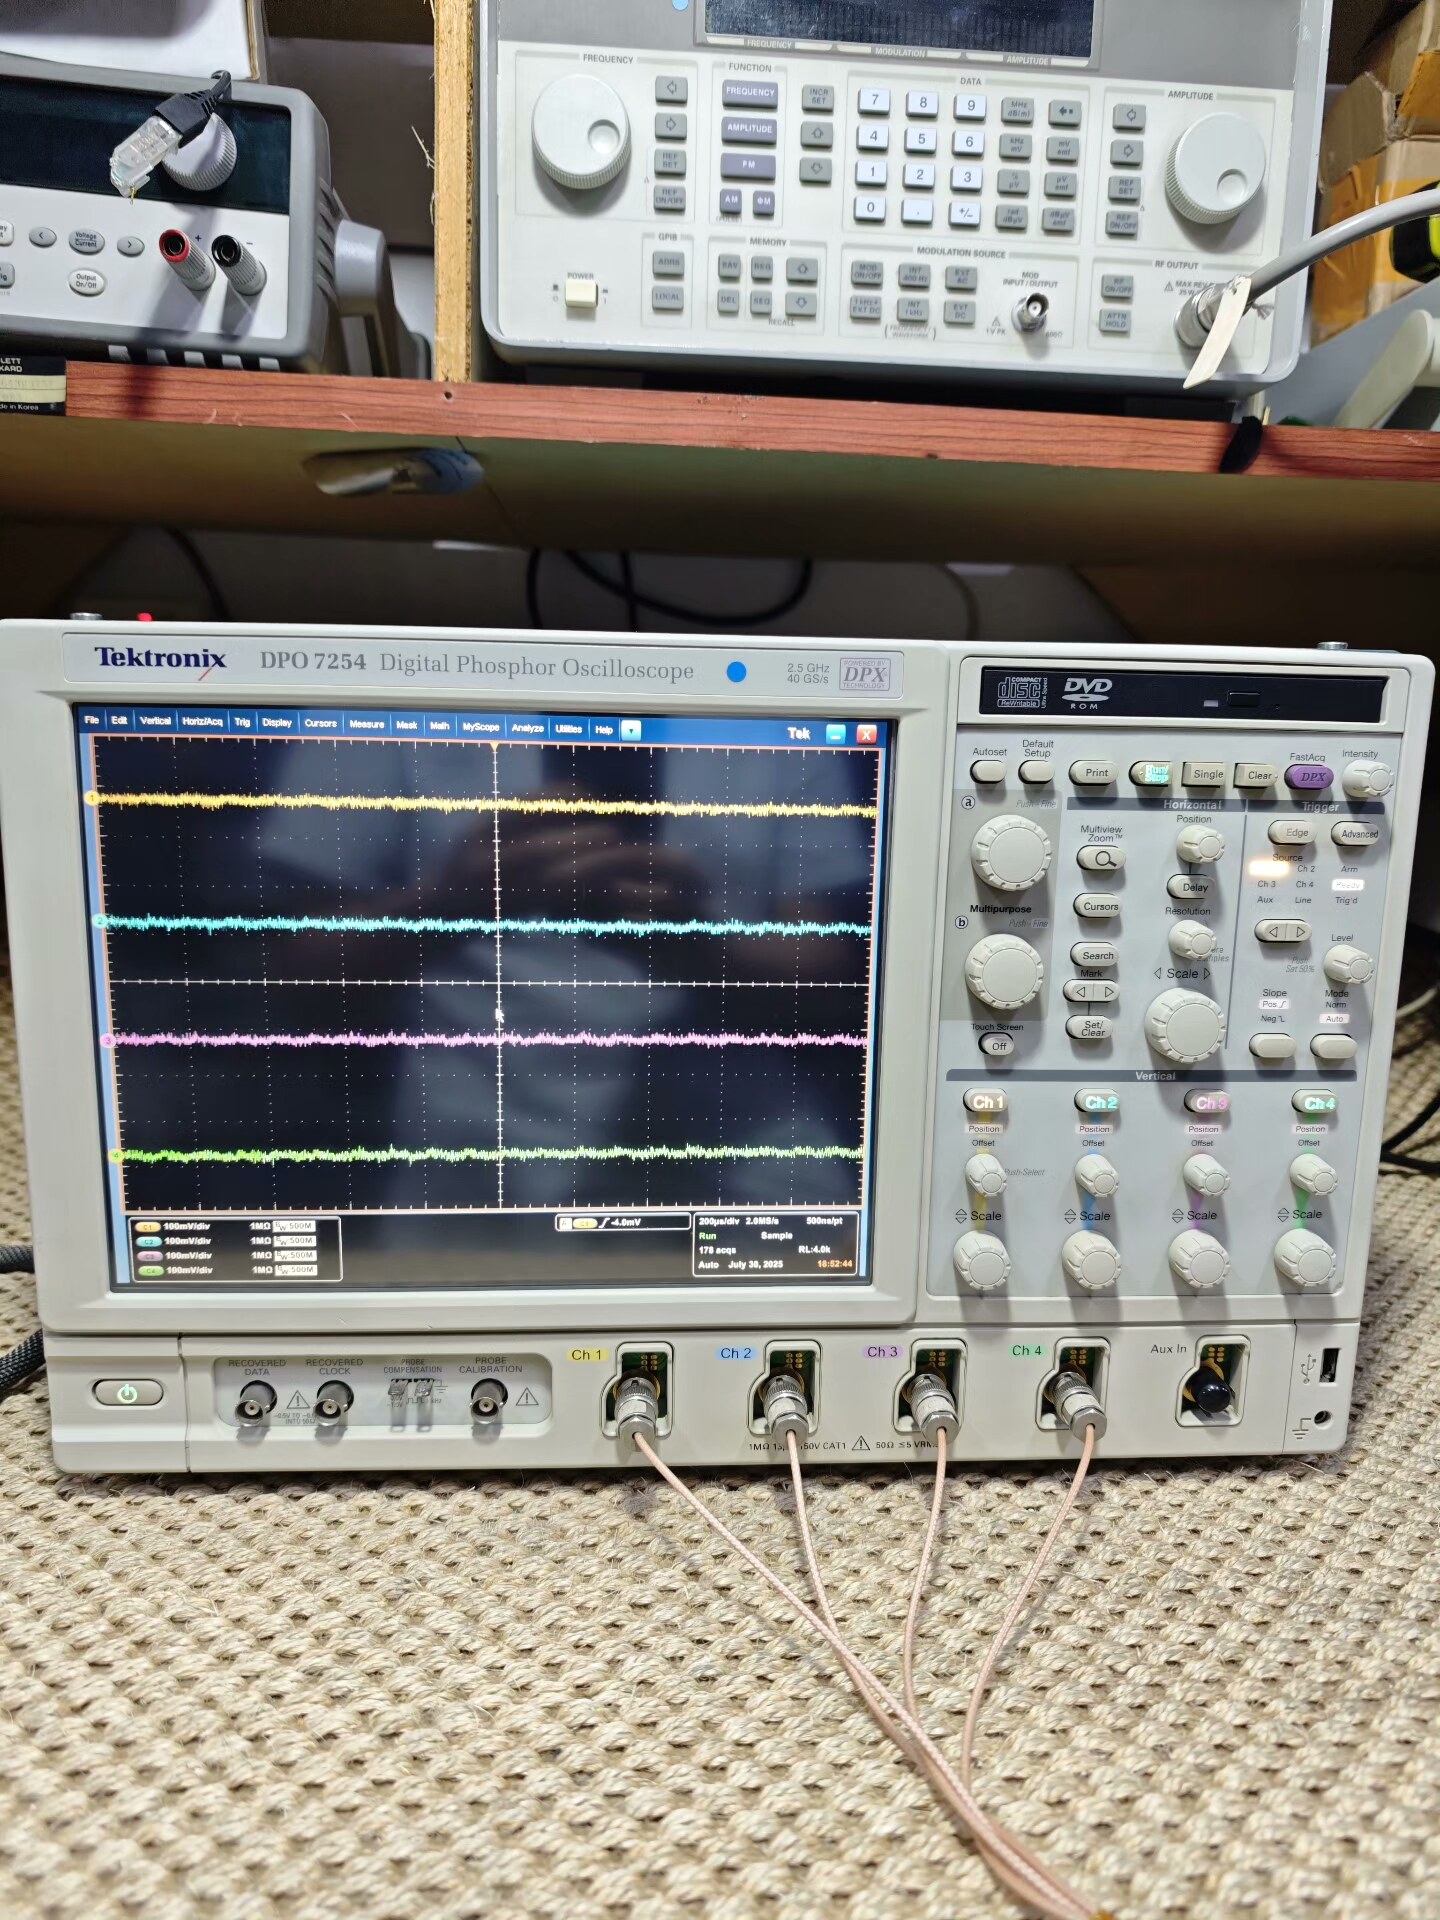Push the INCR SET key on the signal generator

coord(819,97)
